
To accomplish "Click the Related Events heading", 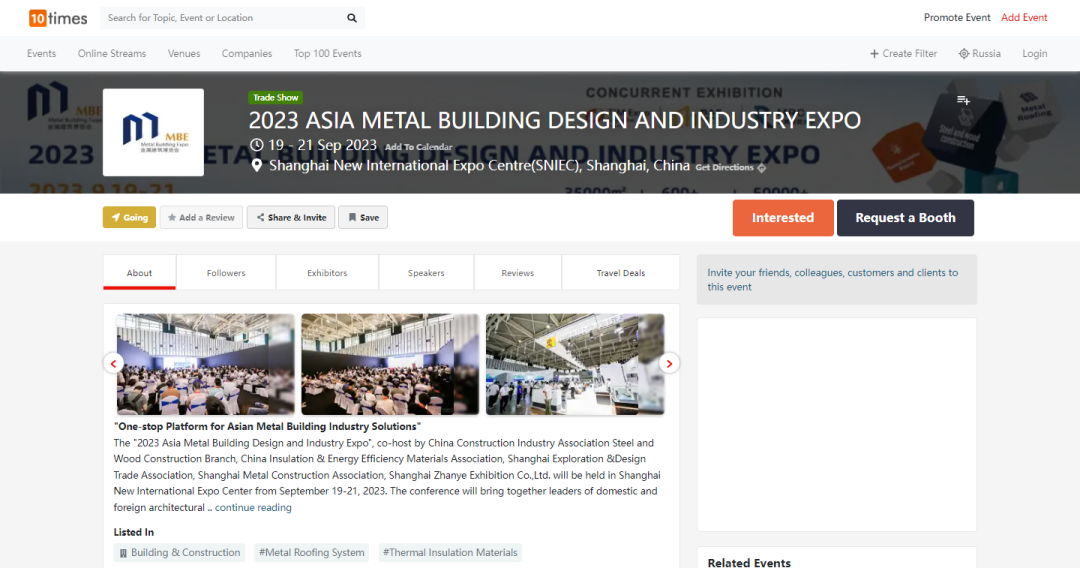I will [749, 562].
